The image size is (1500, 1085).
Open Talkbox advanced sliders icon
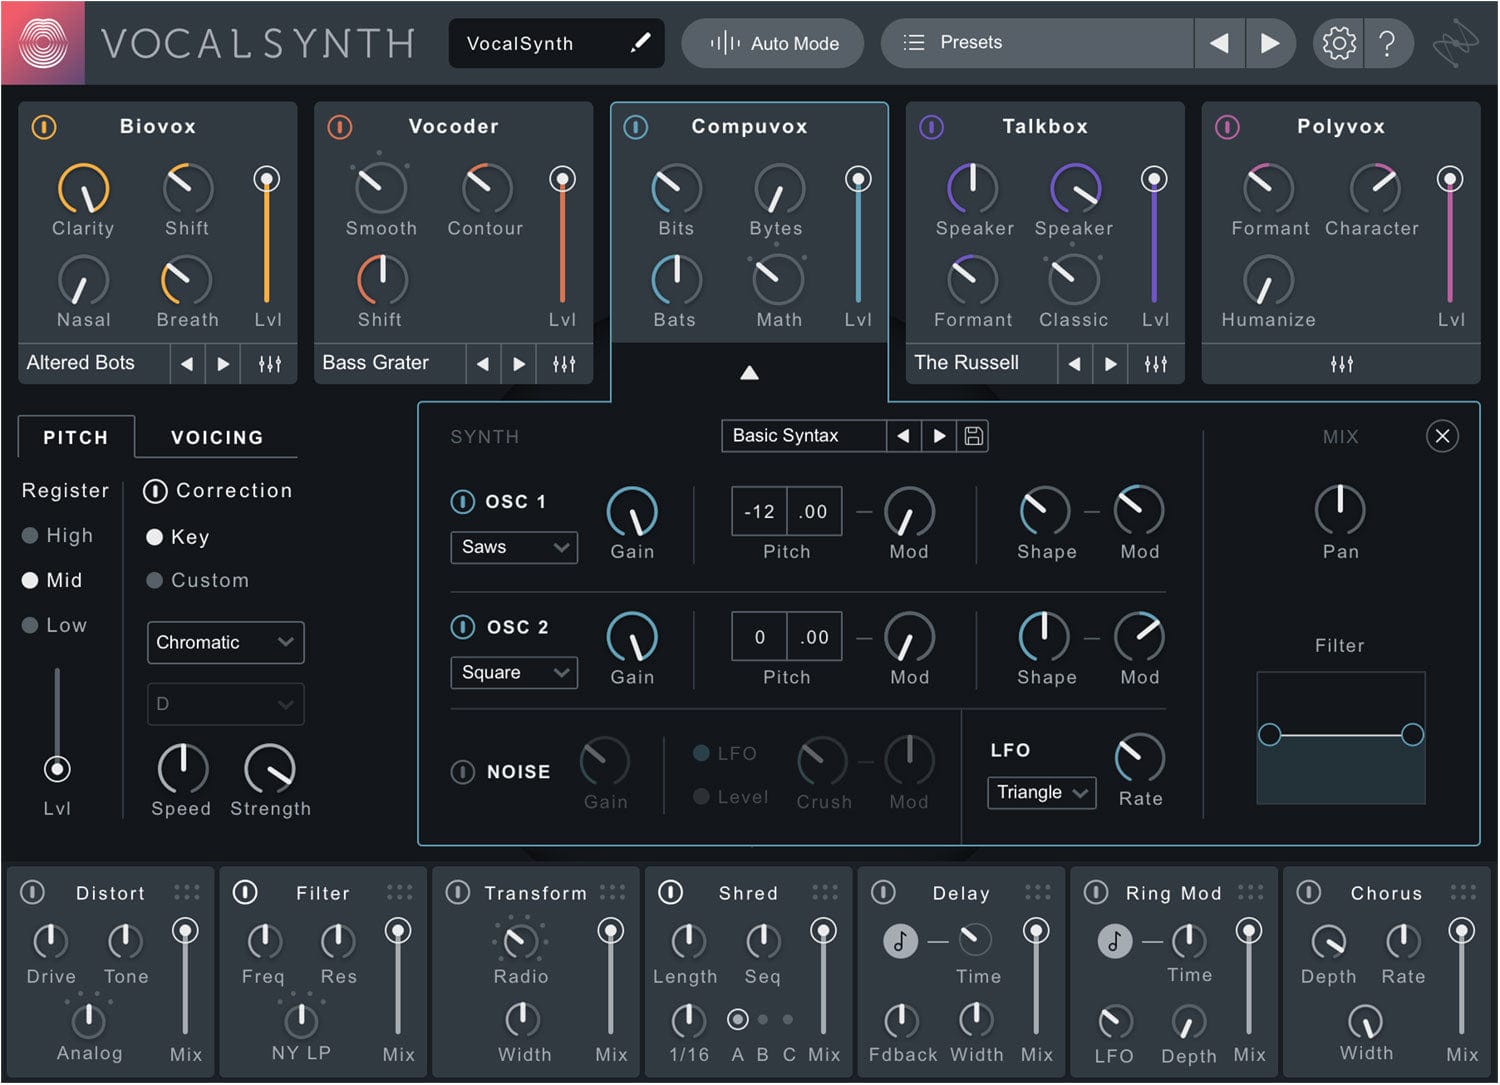point(1156,364)
